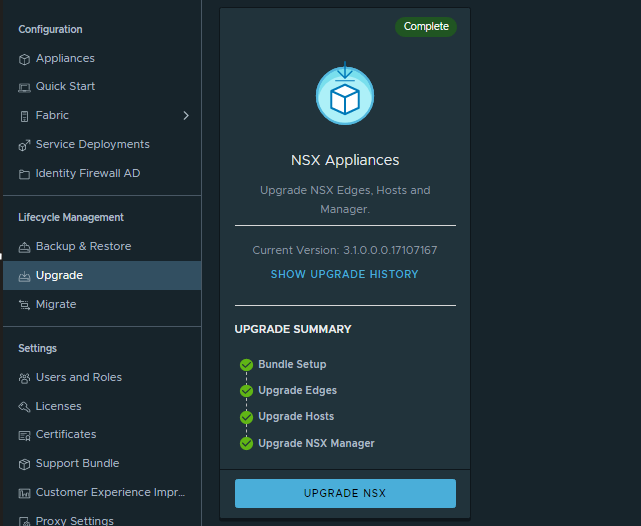Open the Appliances page
This screenshot has width=641, height=526.
click(65, 58)
